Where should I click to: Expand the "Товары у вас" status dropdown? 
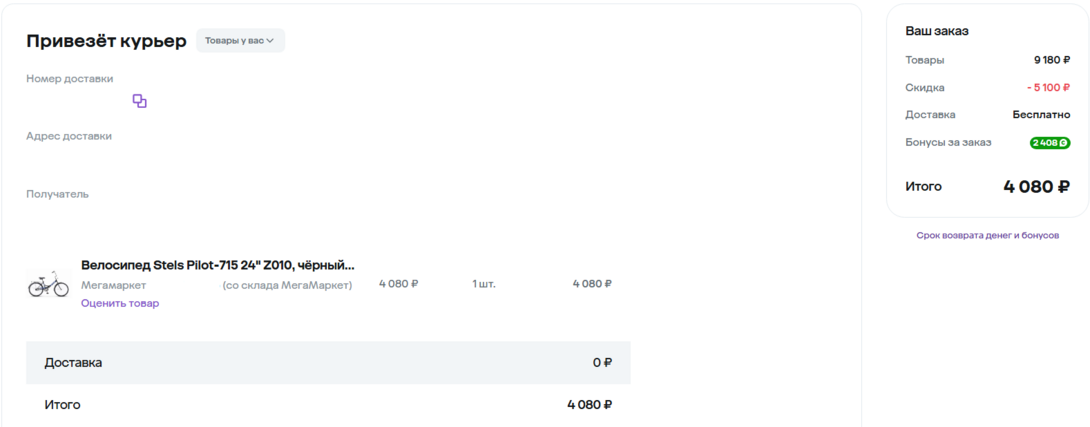[240, 41]
